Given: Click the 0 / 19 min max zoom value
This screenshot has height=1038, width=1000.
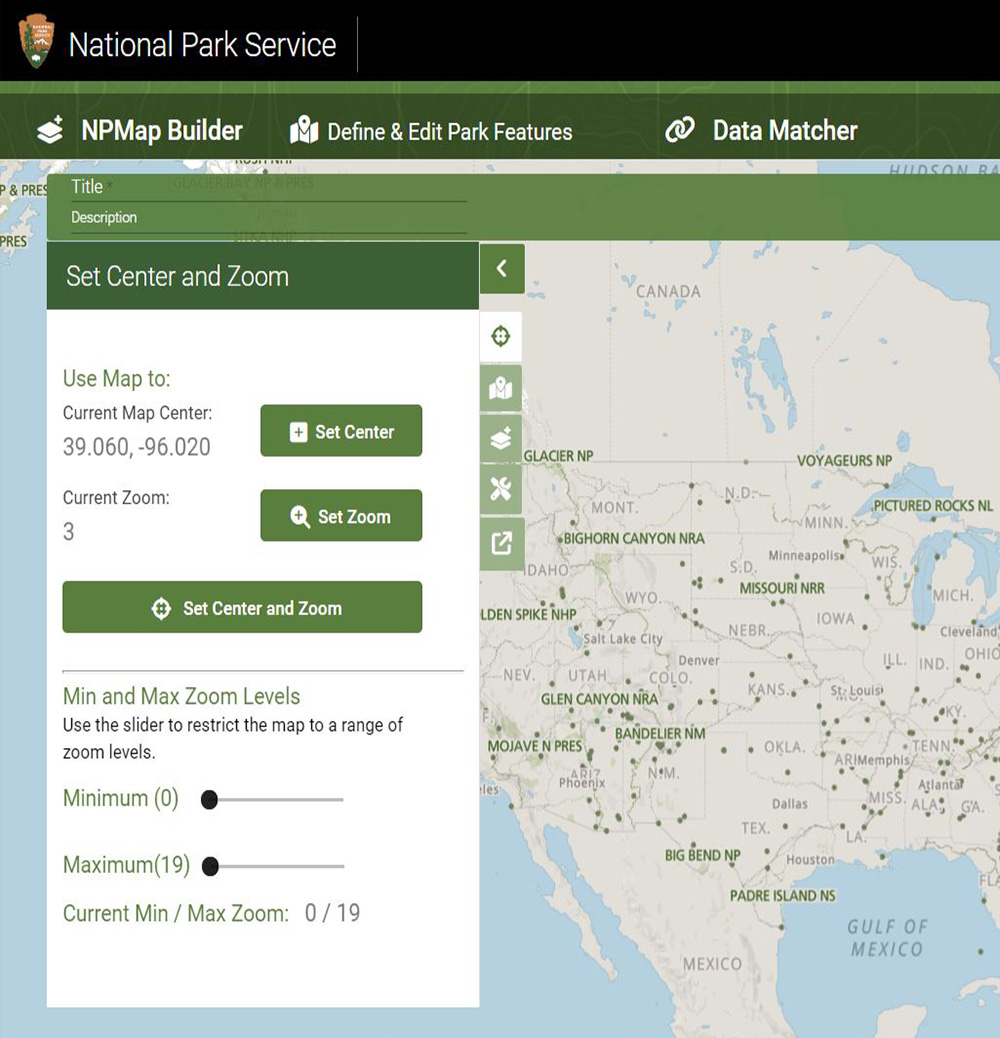Looking at the screenshot, I should pos(332,913).
